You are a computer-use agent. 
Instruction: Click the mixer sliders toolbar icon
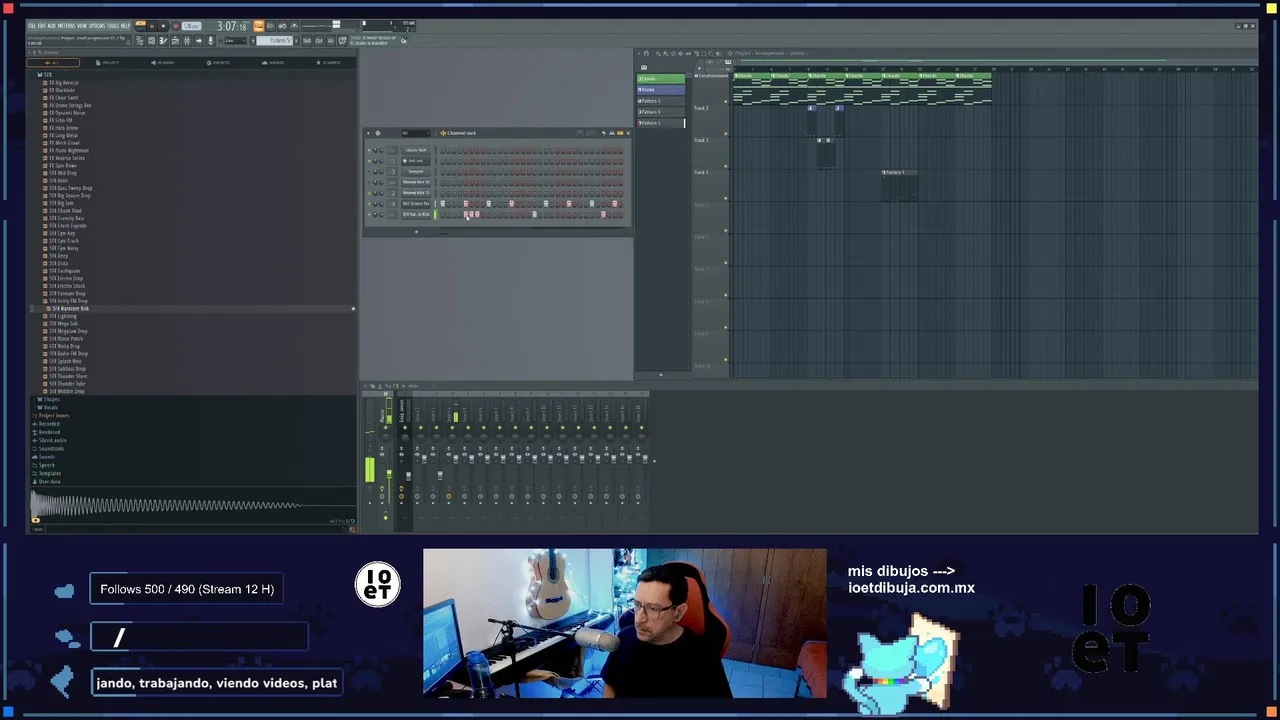187,40
